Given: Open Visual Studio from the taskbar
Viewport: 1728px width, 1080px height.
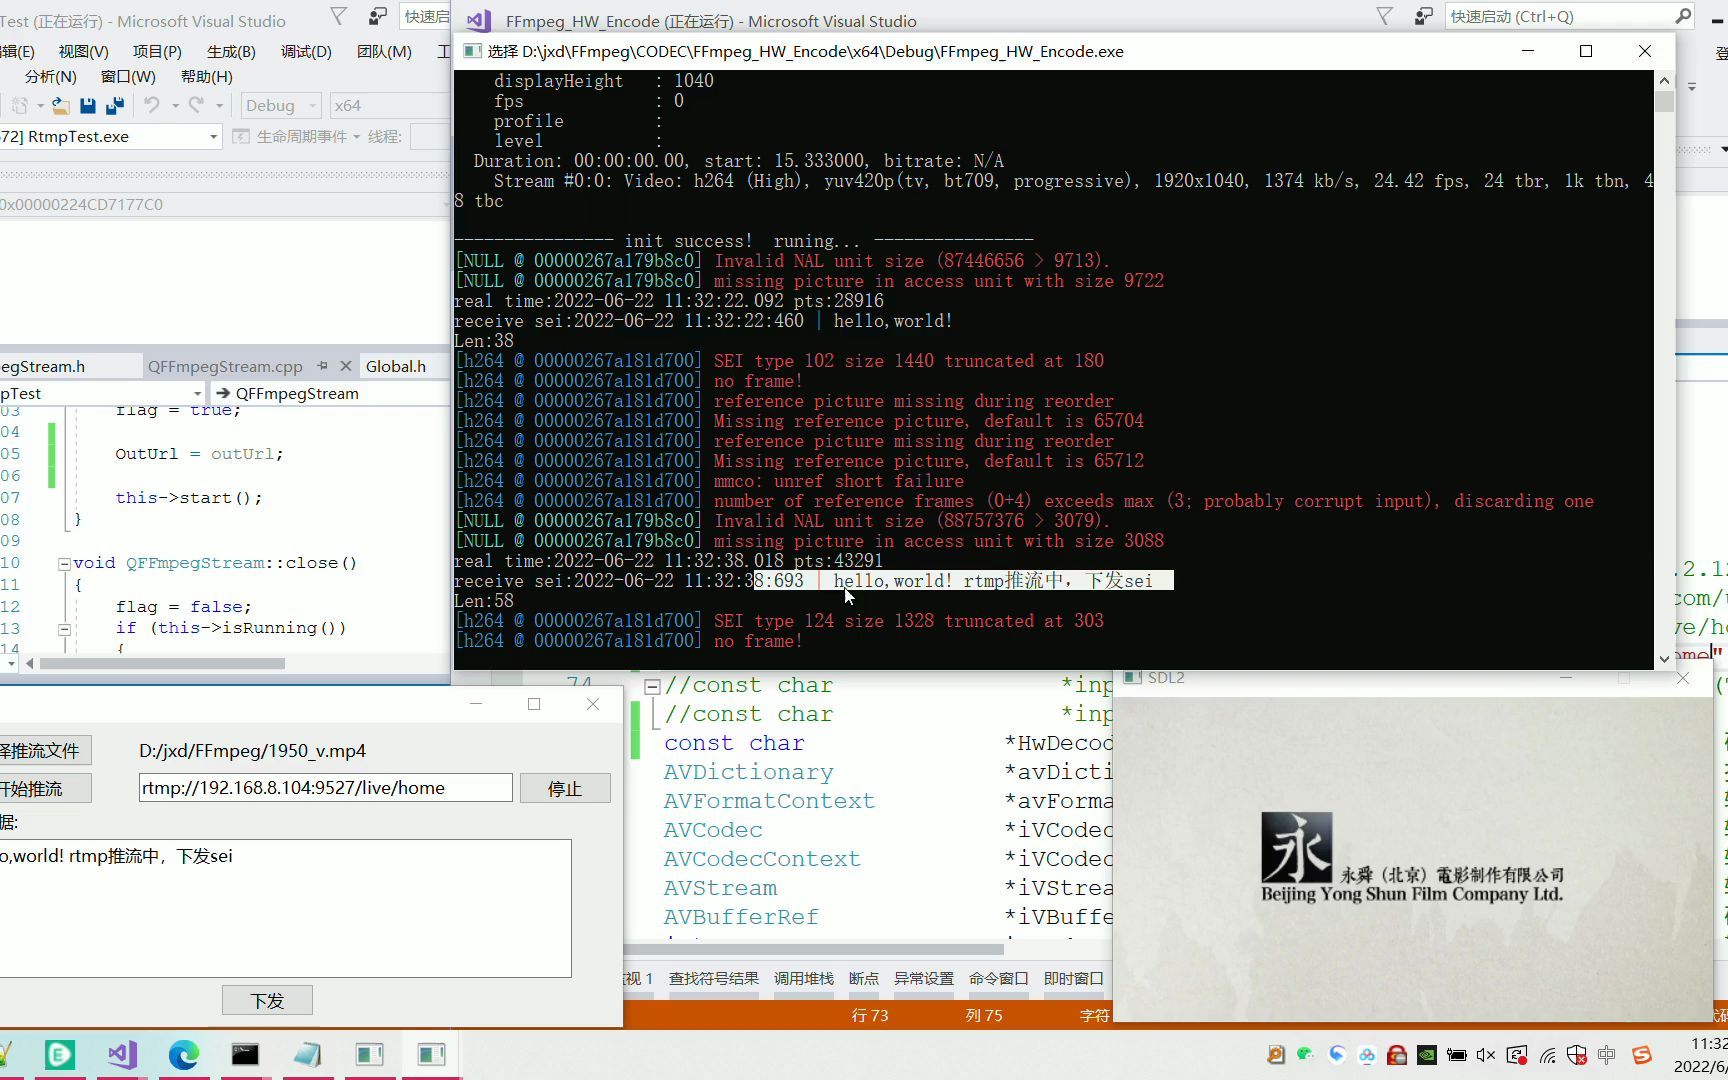Looking at the screenshot, I should (x=122, y=1054).
